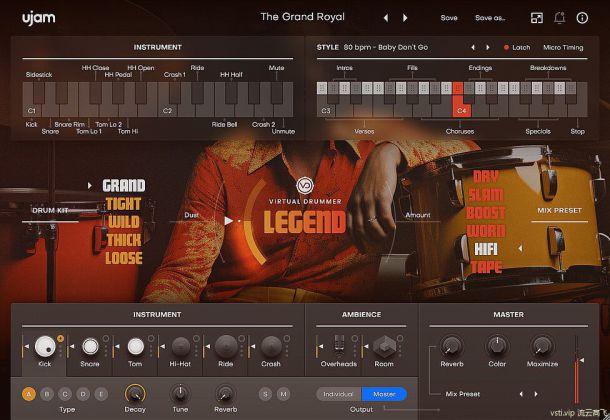The width and height of the screenshot is (610, 420).
Task: Select the Tom instrument knob
Action: click(x=136, y=346)
